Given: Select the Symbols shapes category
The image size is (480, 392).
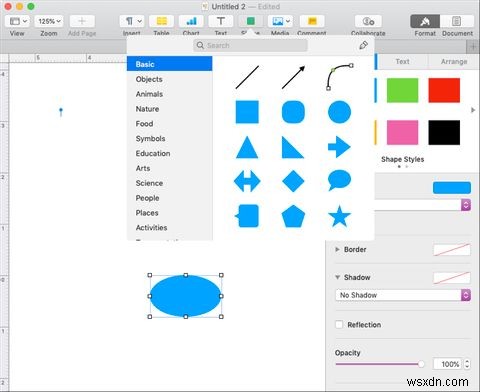Looking at the screenshot, I should pyautogui.click(x=169, y=139).
